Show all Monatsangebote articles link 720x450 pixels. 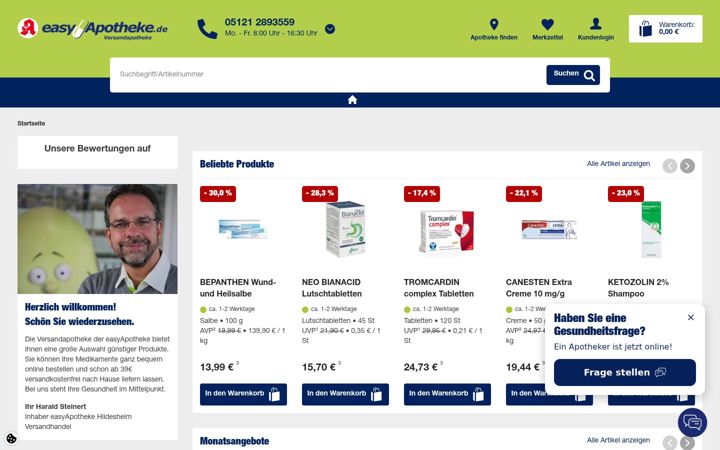click(618, 440)
